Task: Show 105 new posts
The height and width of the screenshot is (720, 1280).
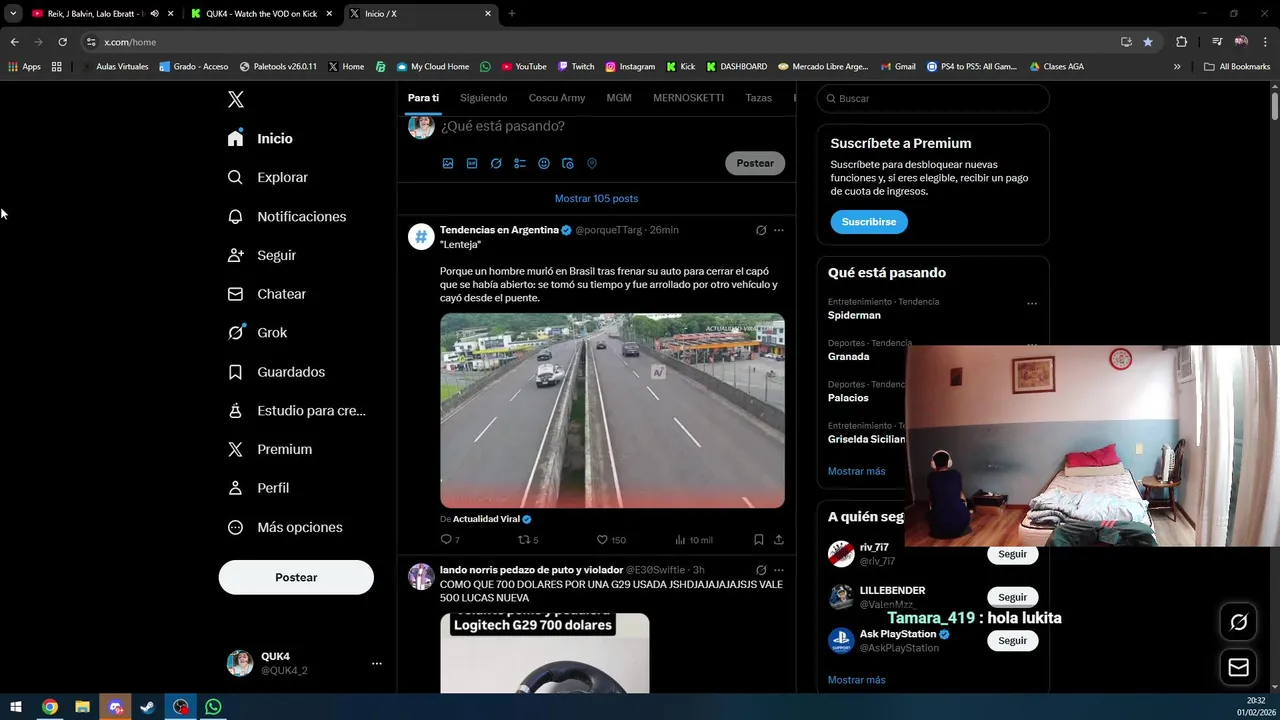Action: pyautogui.click(x=596, y=198)
